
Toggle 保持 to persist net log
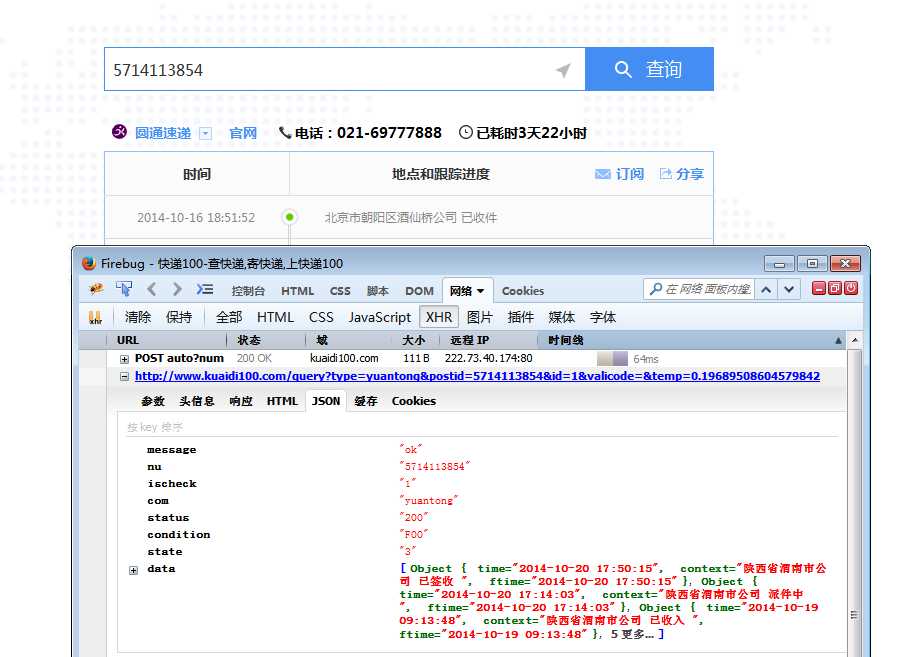(179, 317)
